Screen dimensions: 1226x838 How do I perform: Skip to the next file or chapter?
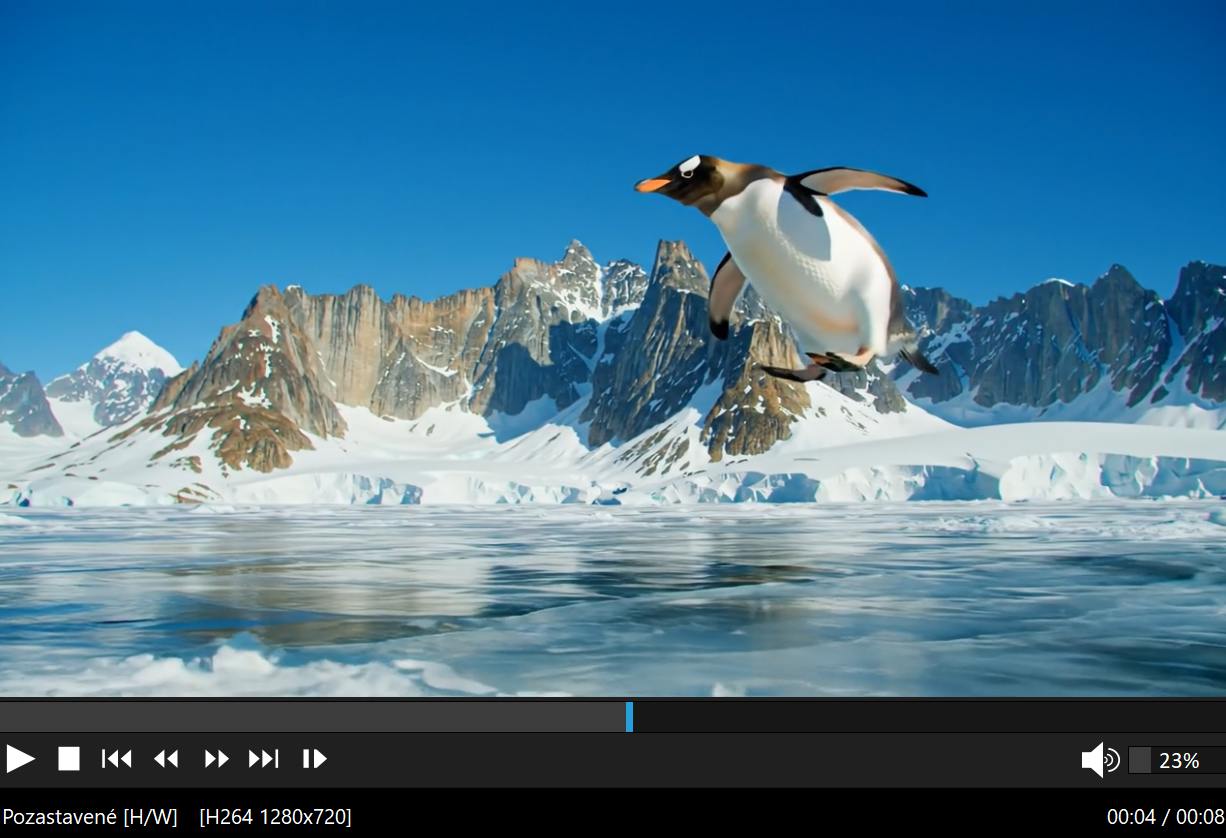[x=264, y=759]
